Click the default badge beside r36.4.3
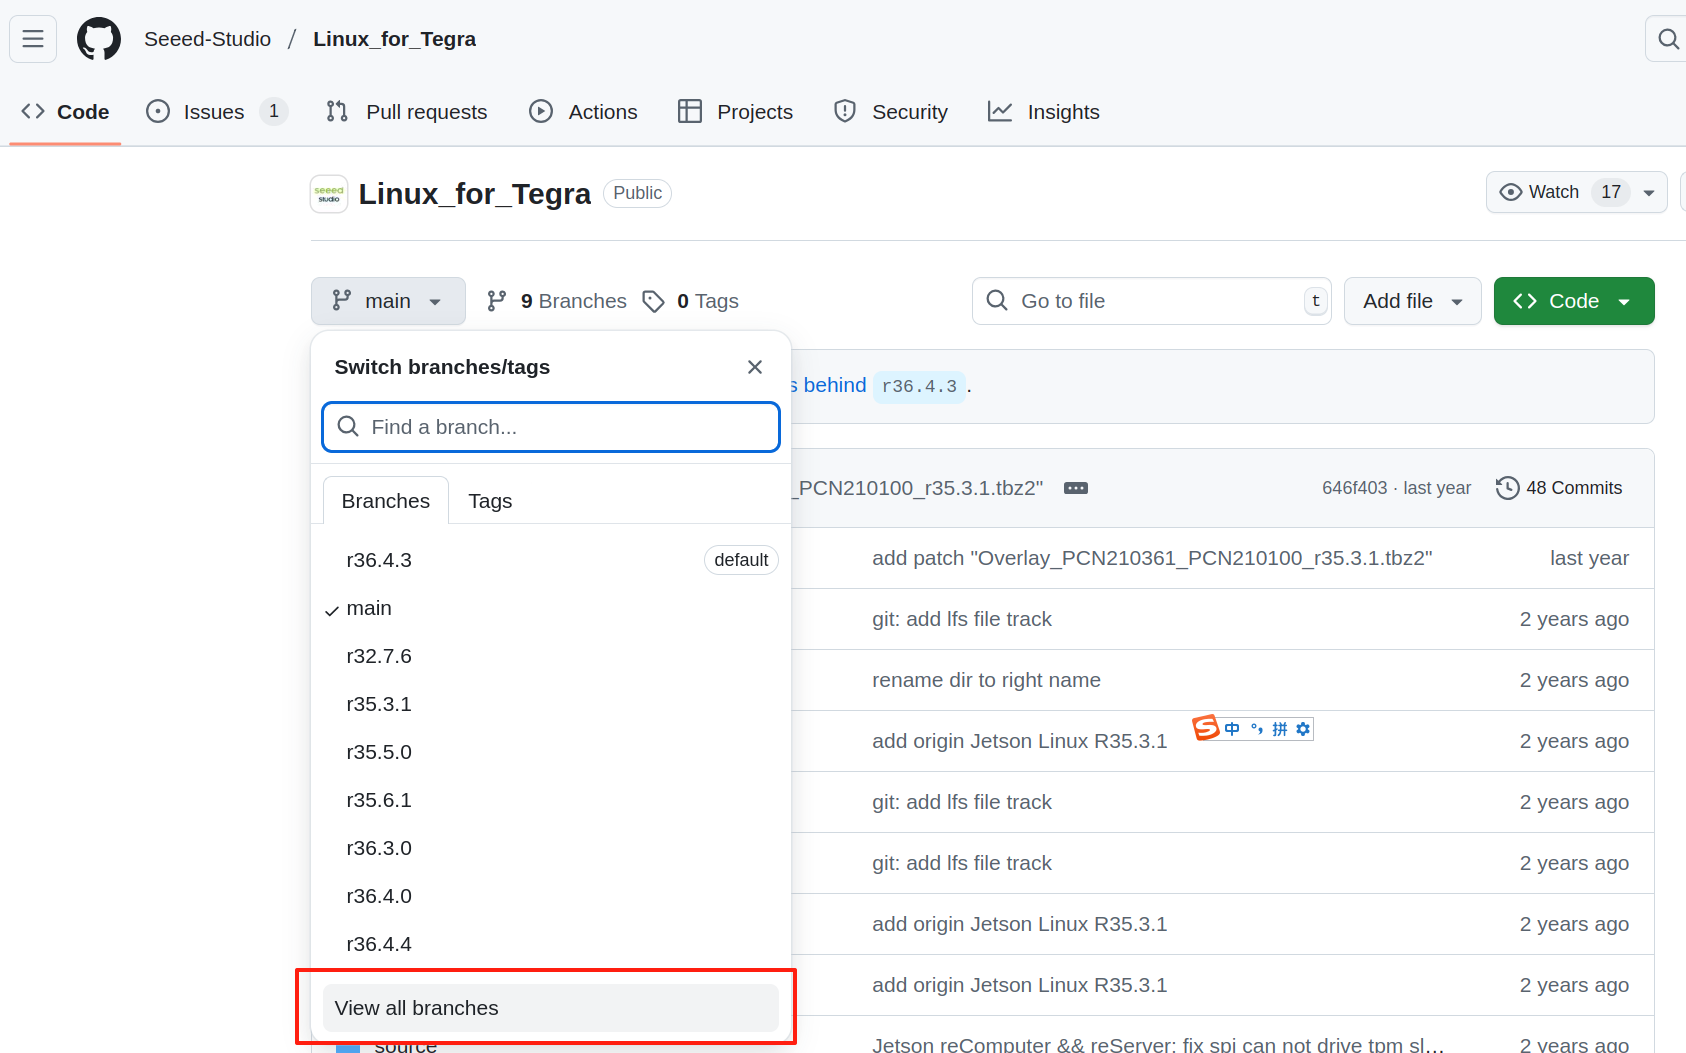 click(741, 560)
